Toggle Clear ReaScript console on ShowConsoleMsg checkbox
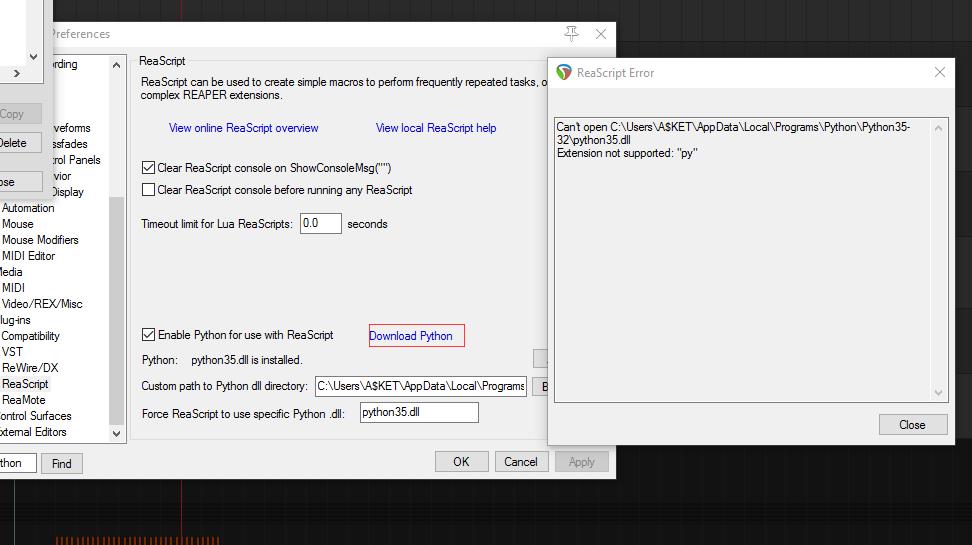 (148, 167)
